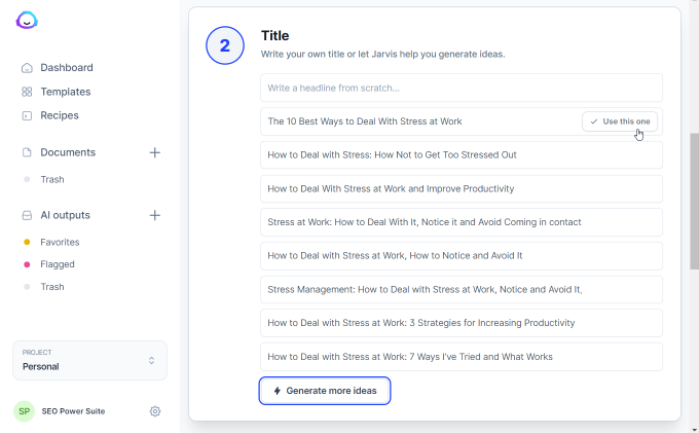Screen dimensions: 699x433
Task: Open Trash under Documents
Action: point(52,180)
